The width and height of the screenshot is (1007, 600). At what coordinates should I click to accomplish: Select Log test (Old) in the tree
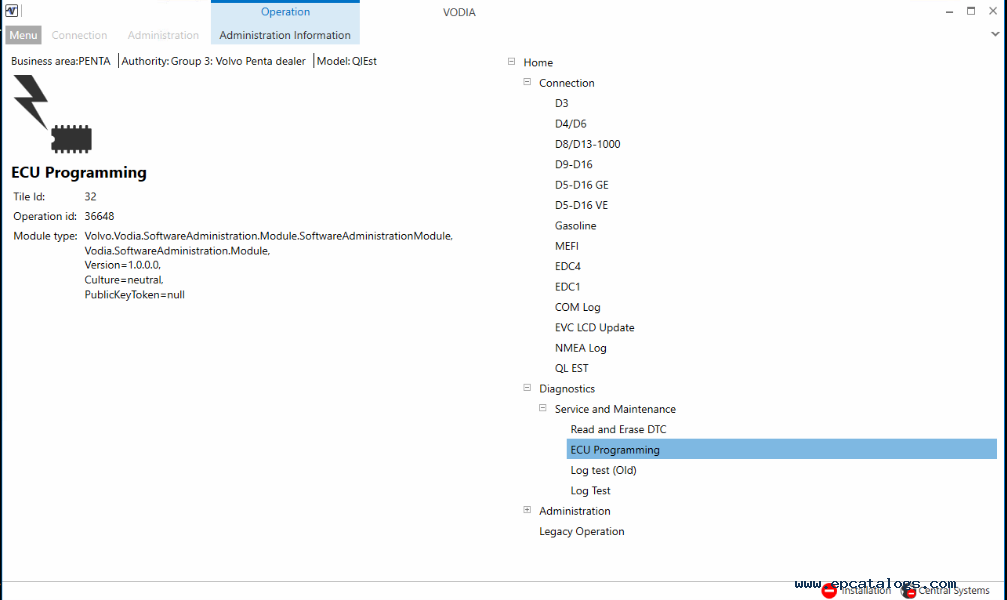[x=603, y=470]
